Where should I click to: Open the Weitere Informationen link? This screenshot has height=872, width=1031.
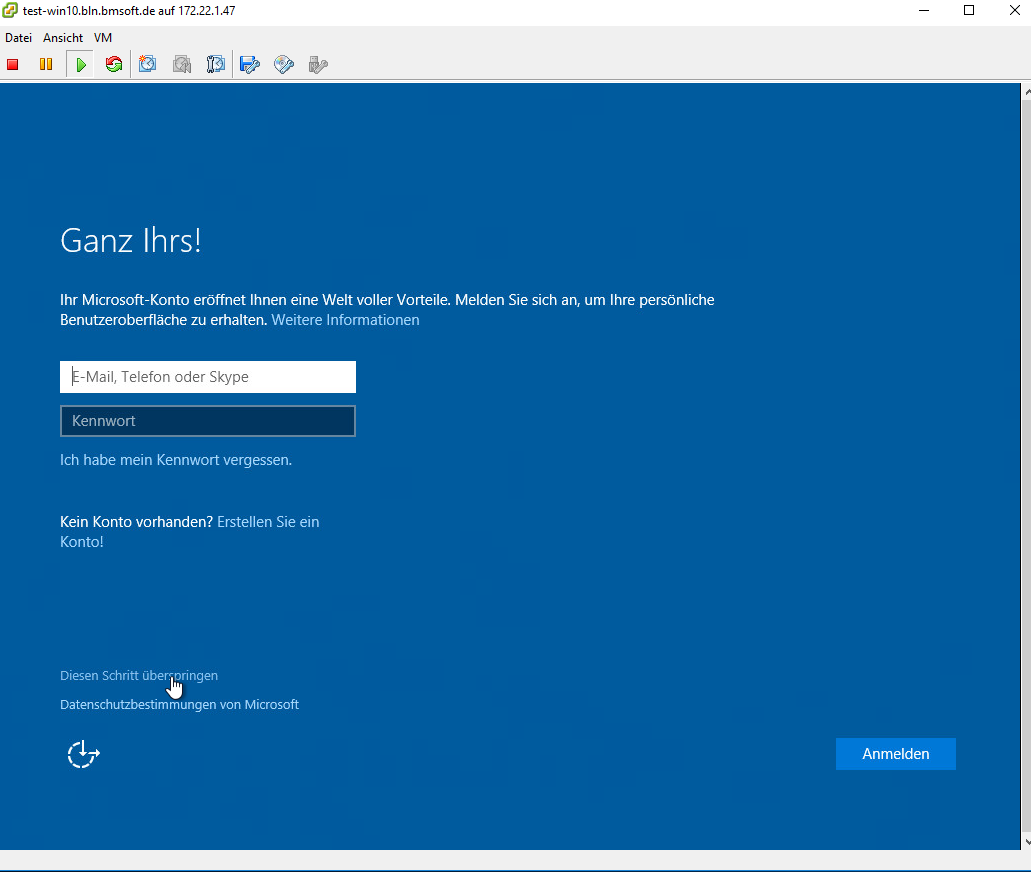[345, 320]
